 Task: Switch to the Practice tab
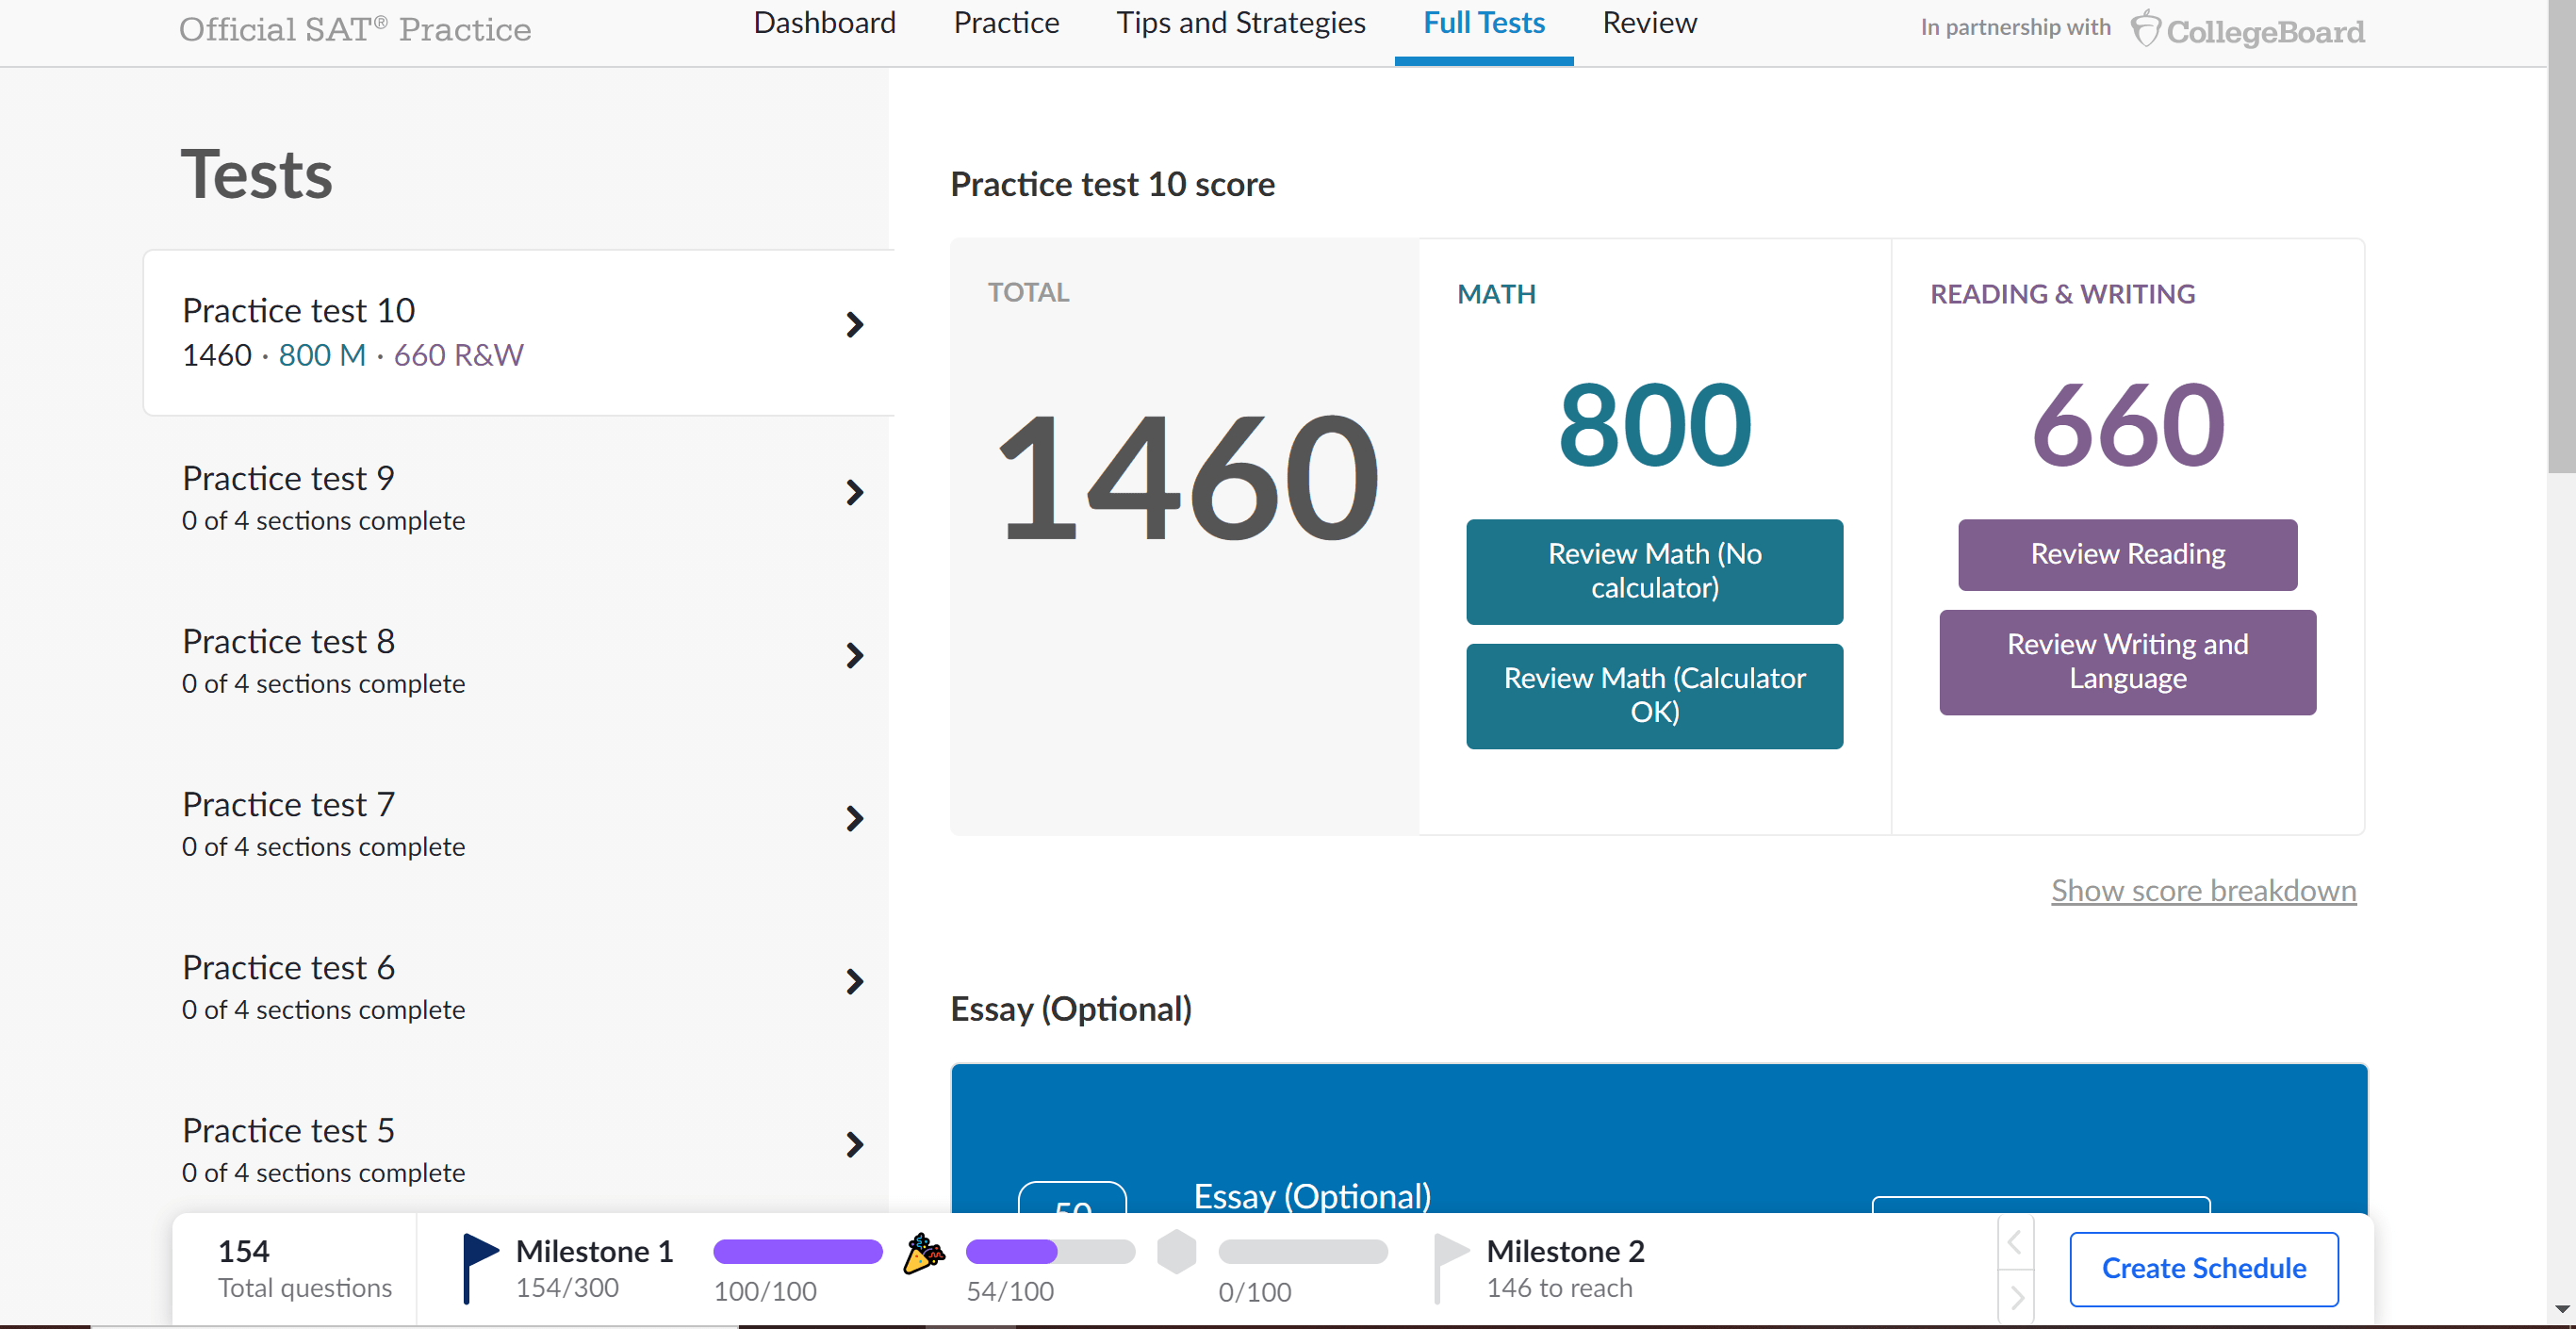1006,23
